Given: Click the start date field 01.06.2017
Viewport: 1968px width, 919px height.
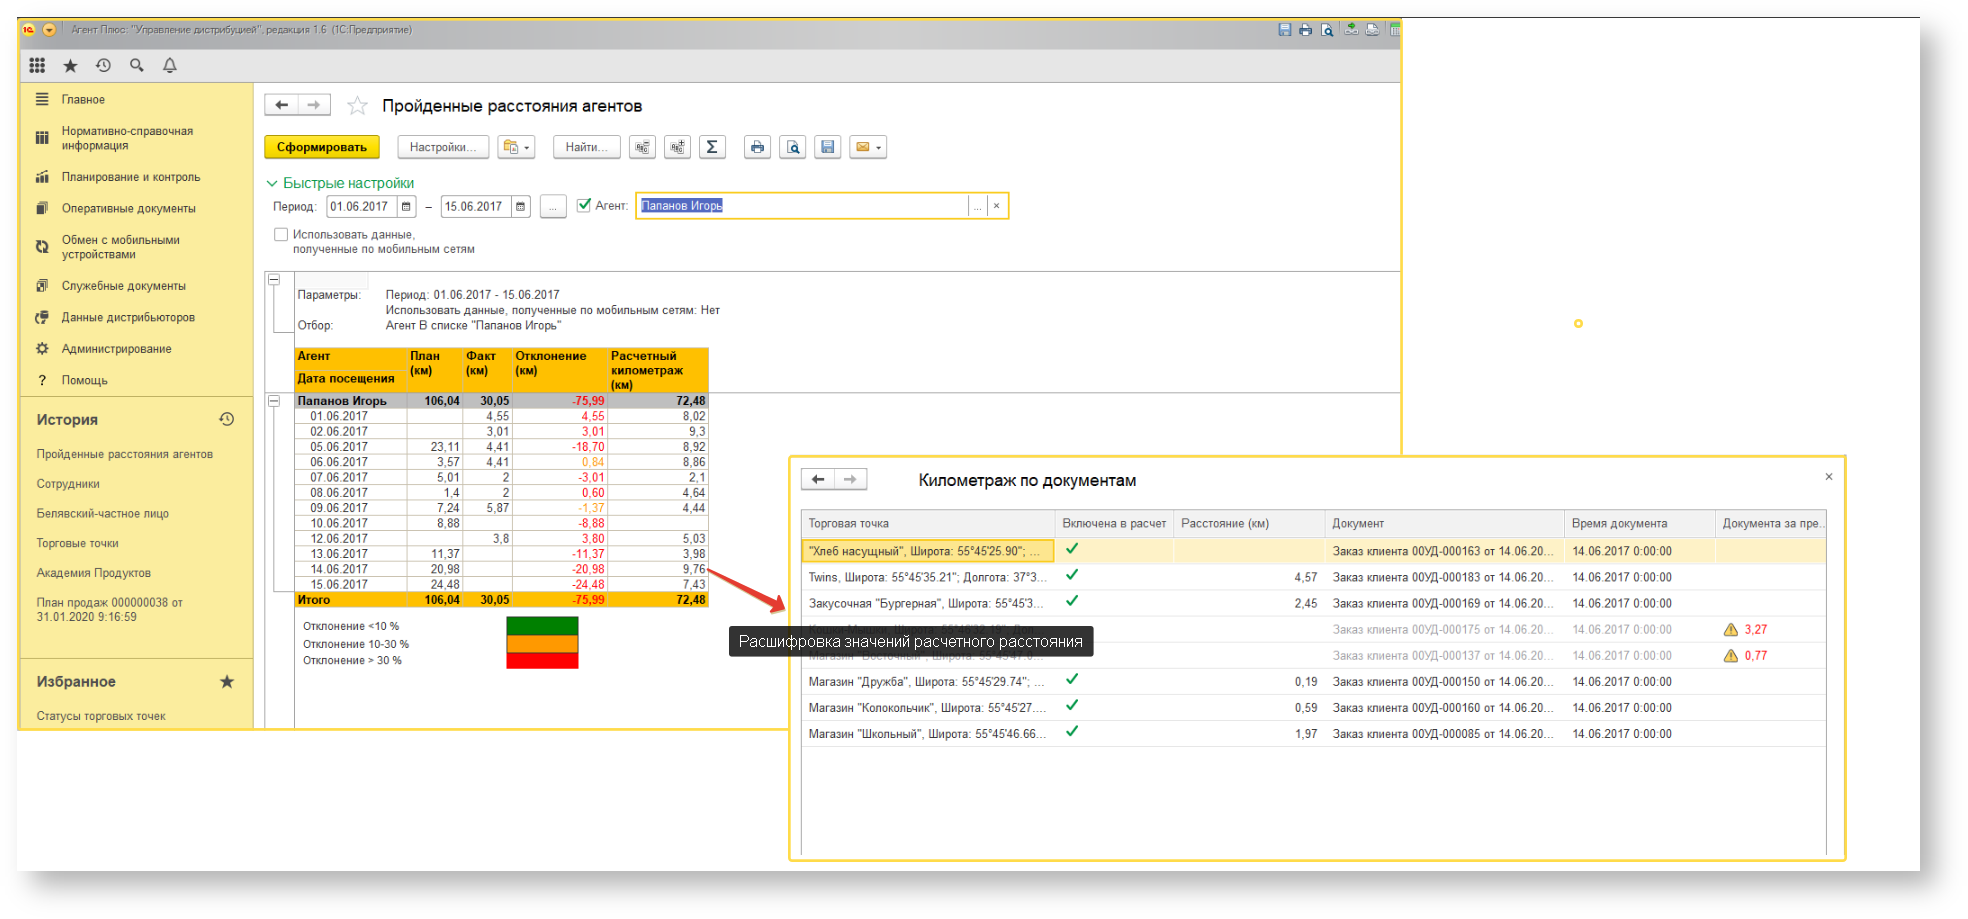Looking at the screenshot, I should (x=362, y=206).
